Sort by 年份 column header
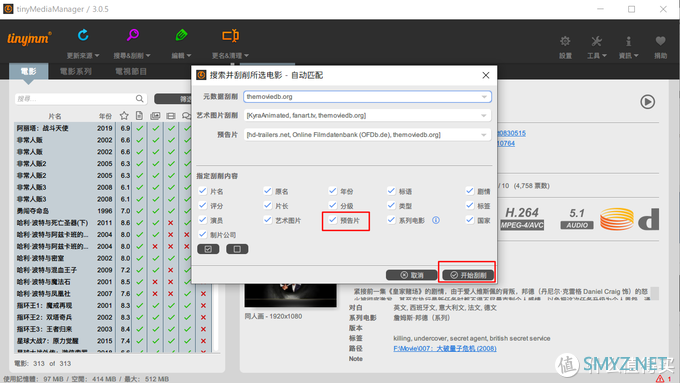 coord(105,116)
